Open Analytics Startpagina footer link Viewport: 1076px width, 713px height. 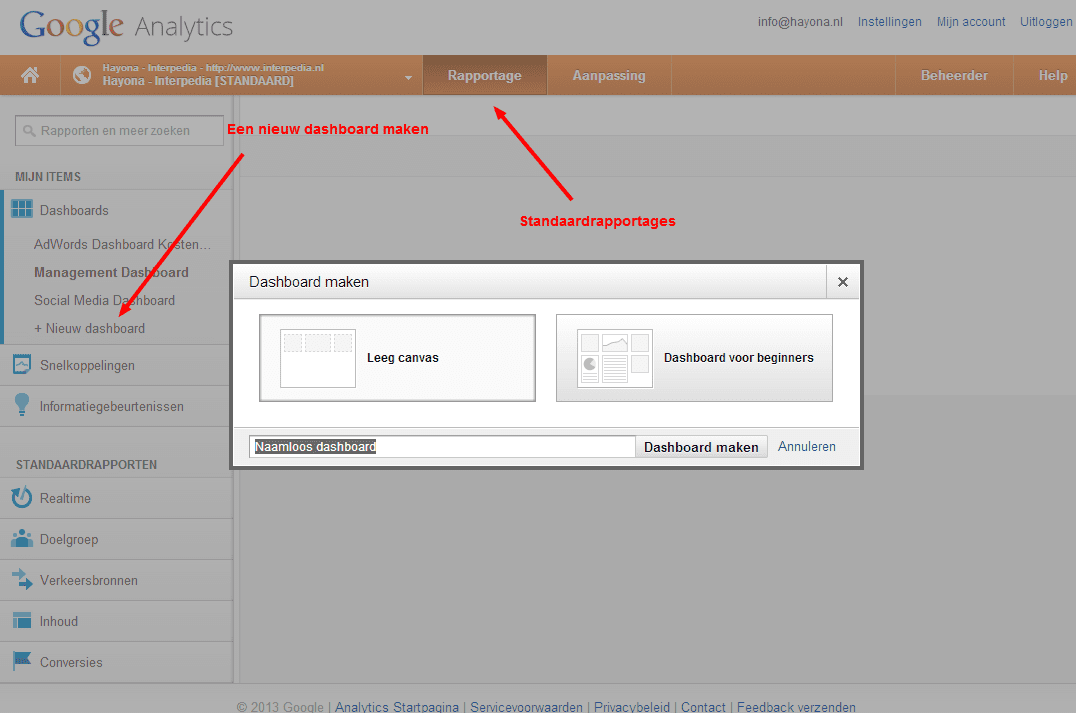coord(397,706)
